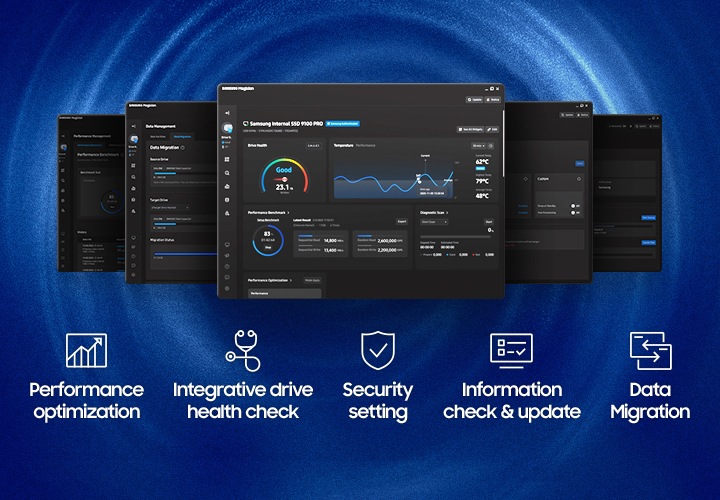Select drive avatar in Performance Management window sidebar
The image size is (720, 500).
coord(63,148)
